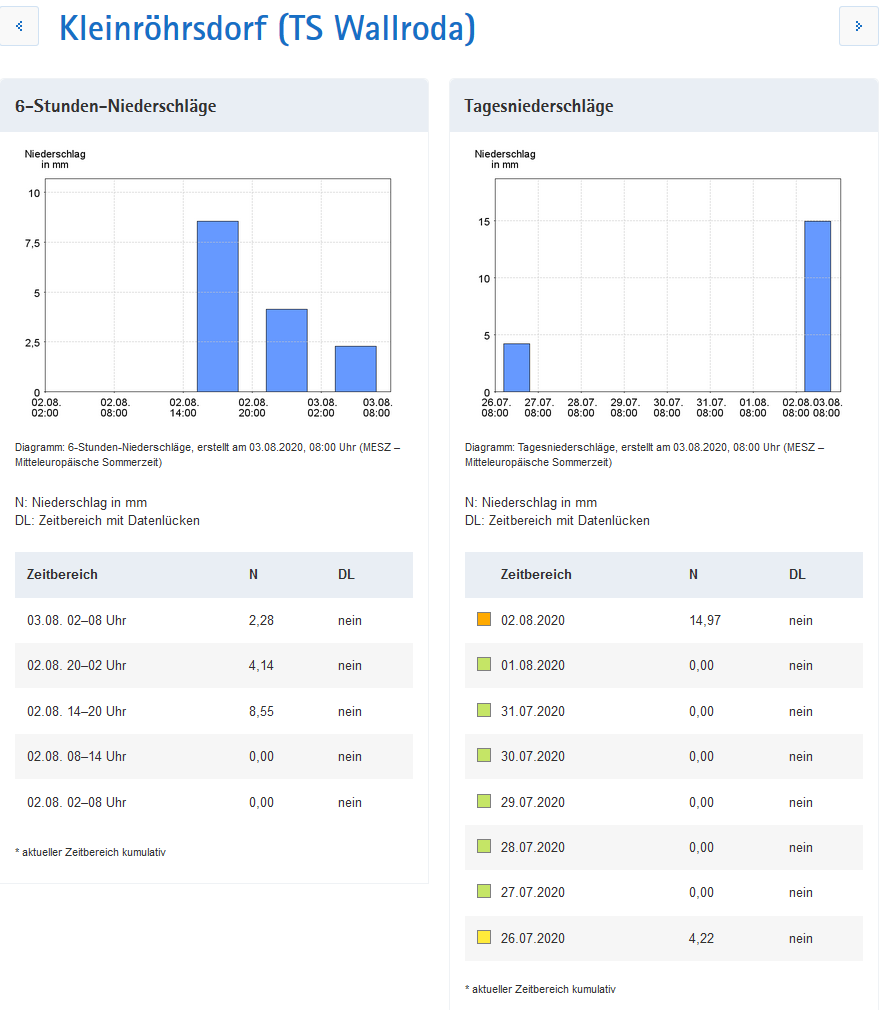
Task: Click the last bar in 6-hour chart
Action: 355,369
